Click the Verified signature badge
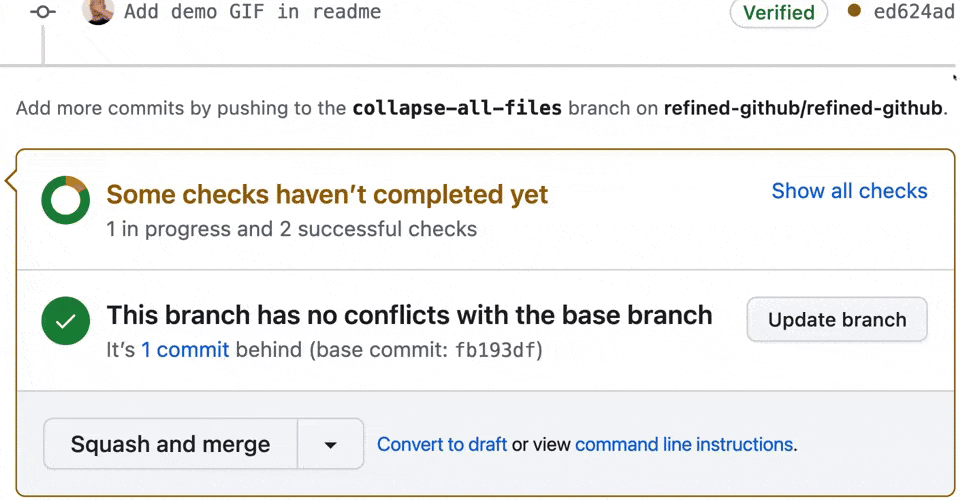Screen dimensions: 960x500 pos(779,13)
